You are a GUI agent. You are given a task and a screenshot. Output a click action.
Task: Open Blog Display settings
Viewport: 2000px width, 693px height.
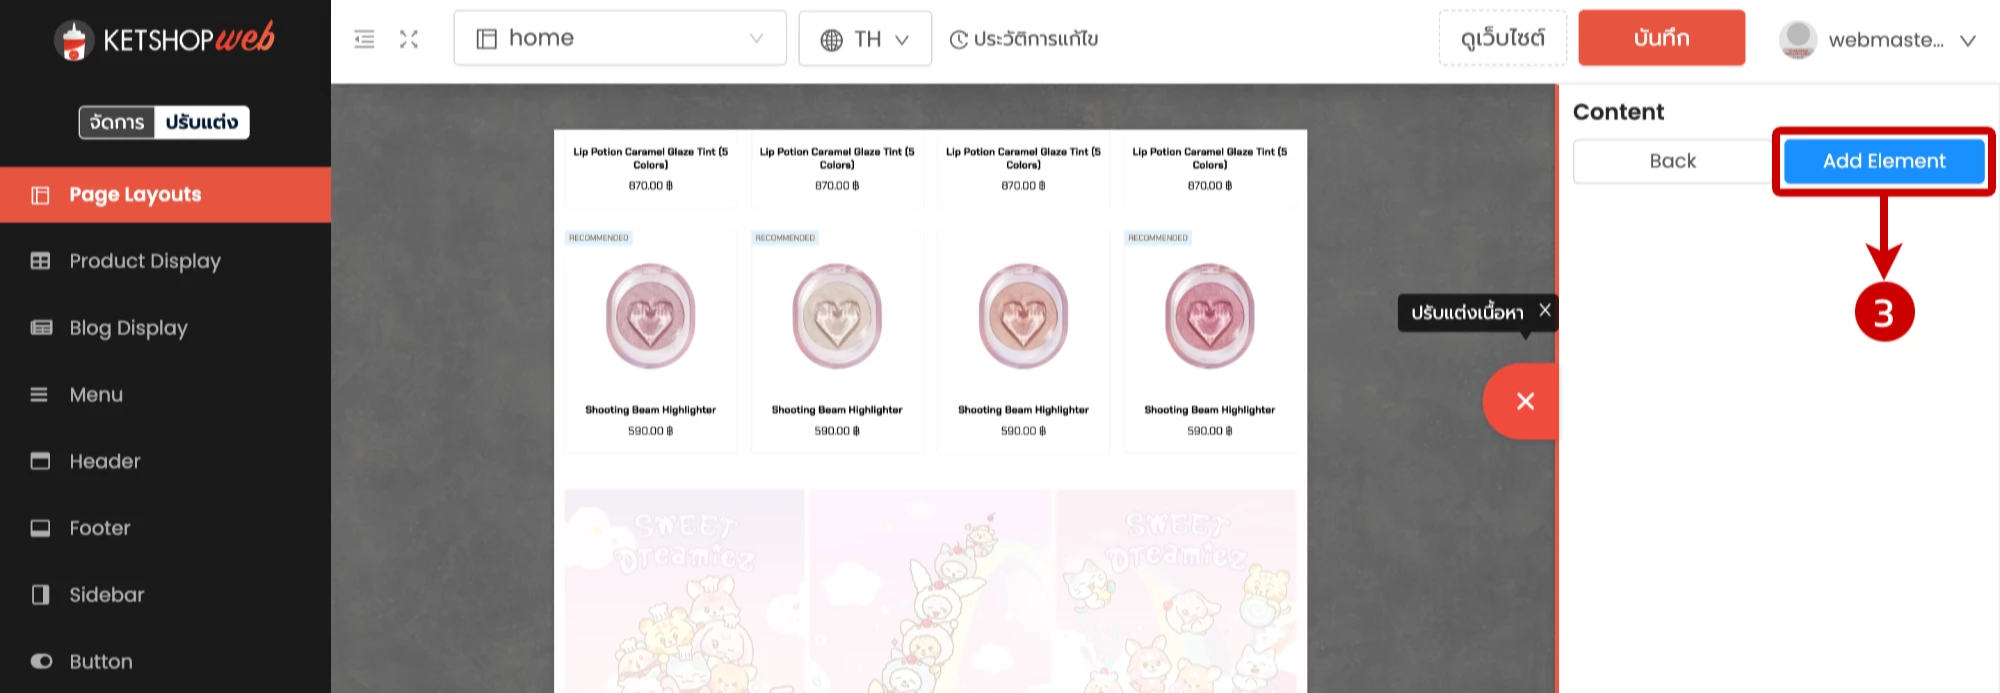point(128,328)
